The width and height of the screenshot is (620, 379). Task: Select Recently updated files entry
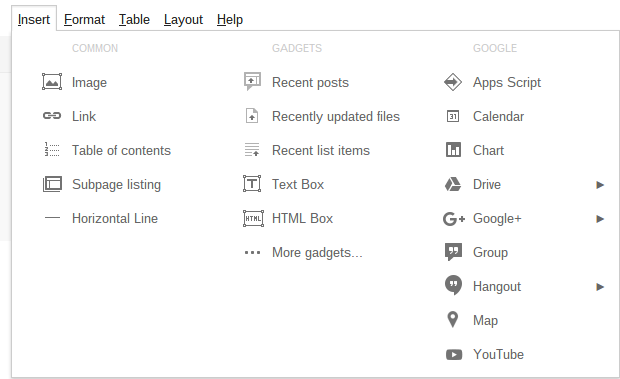pyautogui.click(x=336, y=116)
